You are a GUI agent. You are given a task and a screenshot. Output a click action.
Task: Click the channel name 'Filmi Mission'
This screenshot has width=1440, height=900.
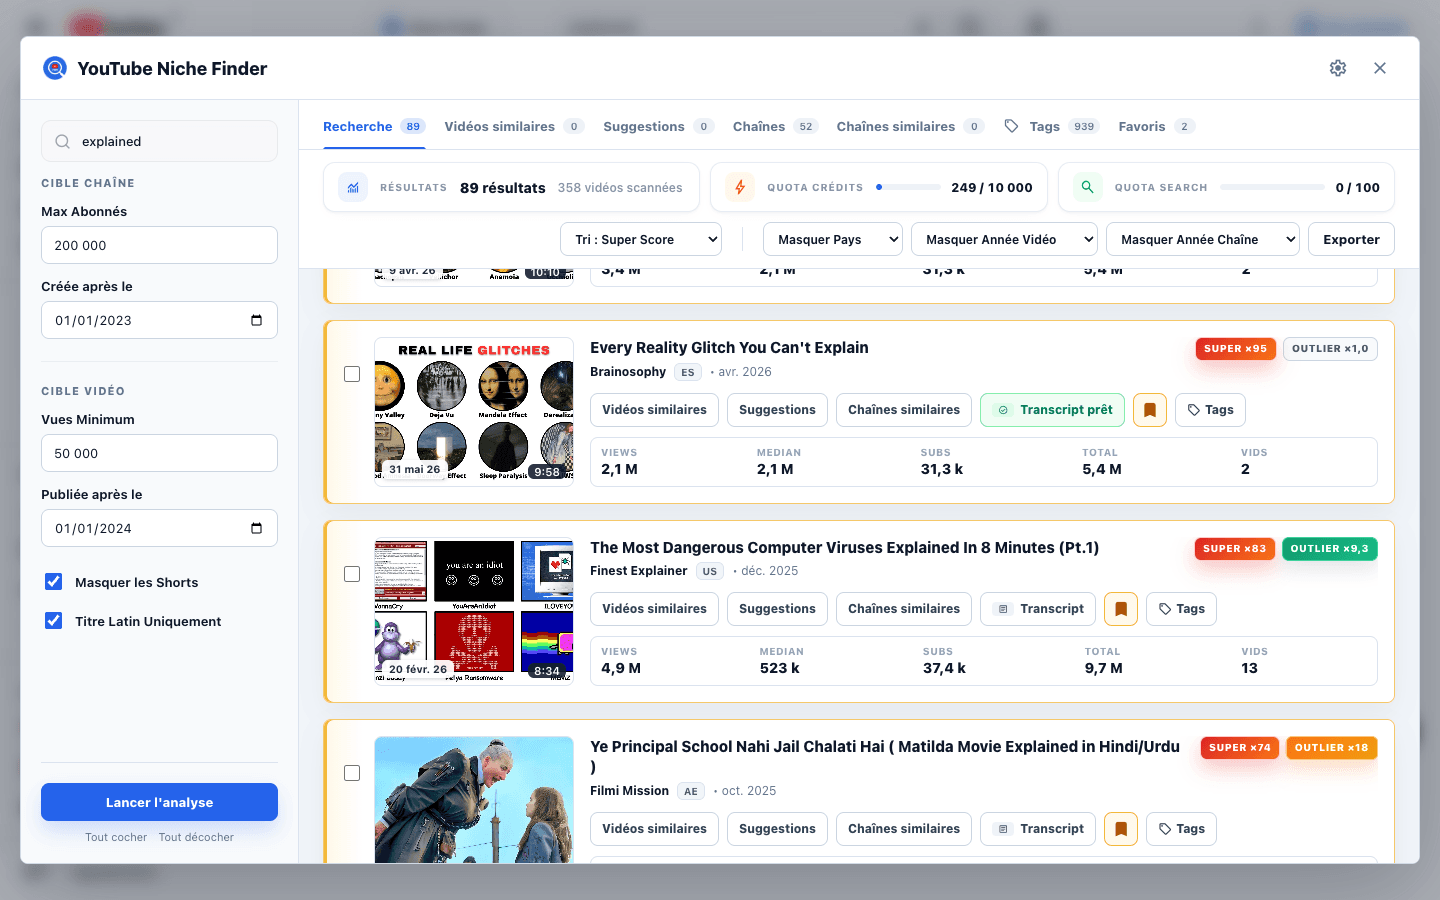click(x=629, y=791)
